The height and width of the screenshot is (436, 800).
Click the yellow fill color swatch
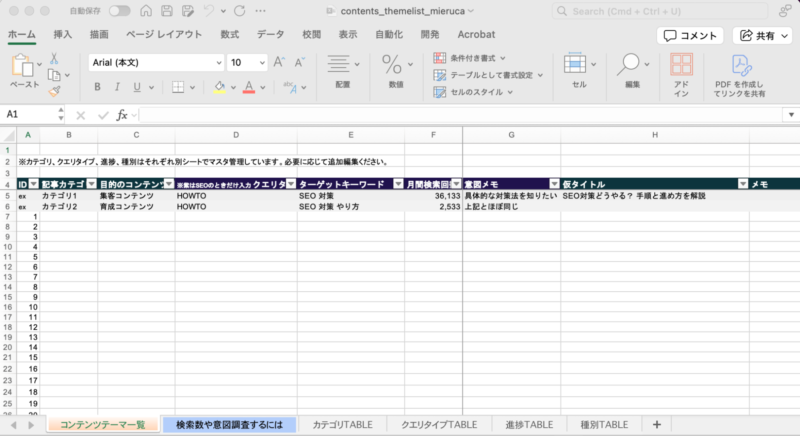pos(219,87)
